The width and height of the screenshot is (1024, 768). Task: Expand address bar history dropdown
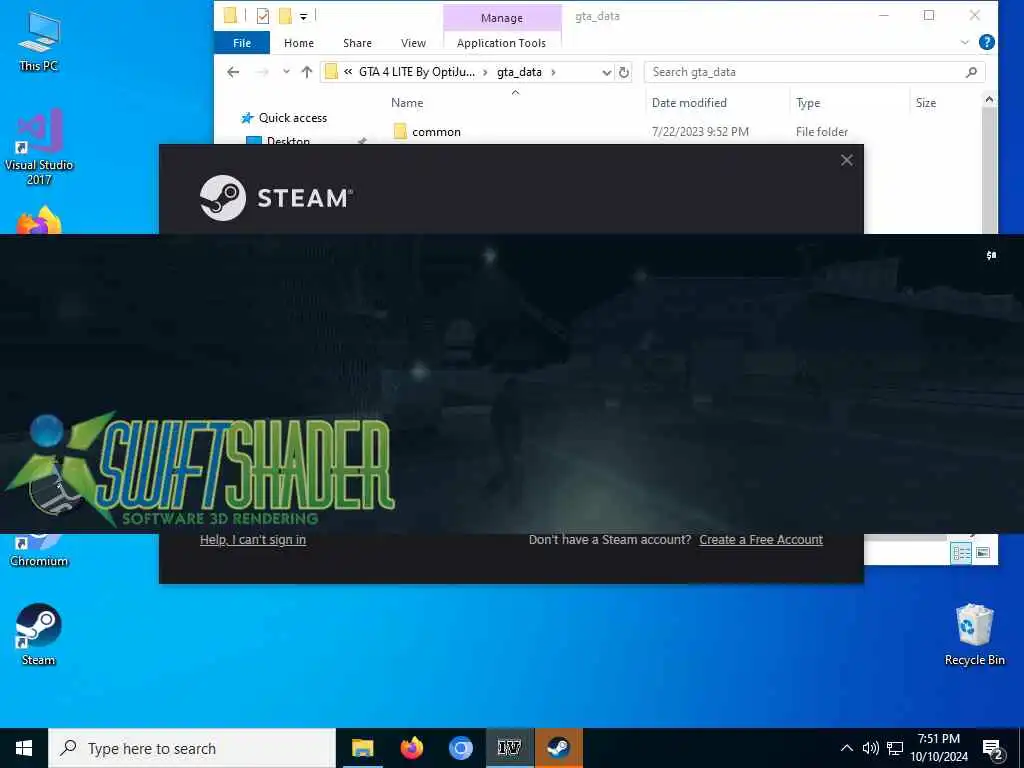606,72
